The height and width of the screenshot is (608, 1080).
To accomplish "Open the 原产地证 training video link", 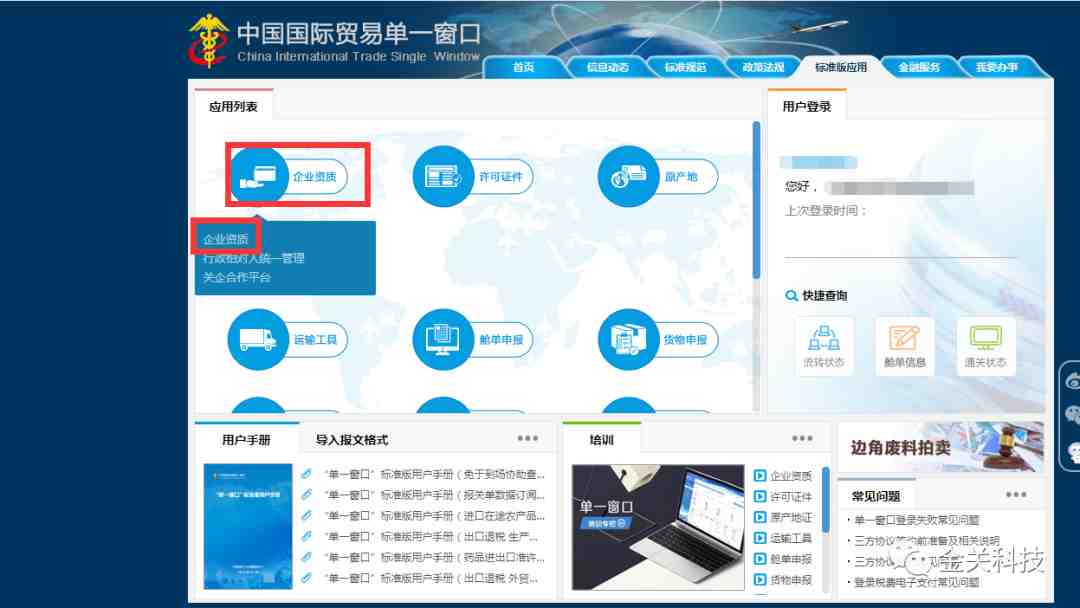I will [790, 517].
